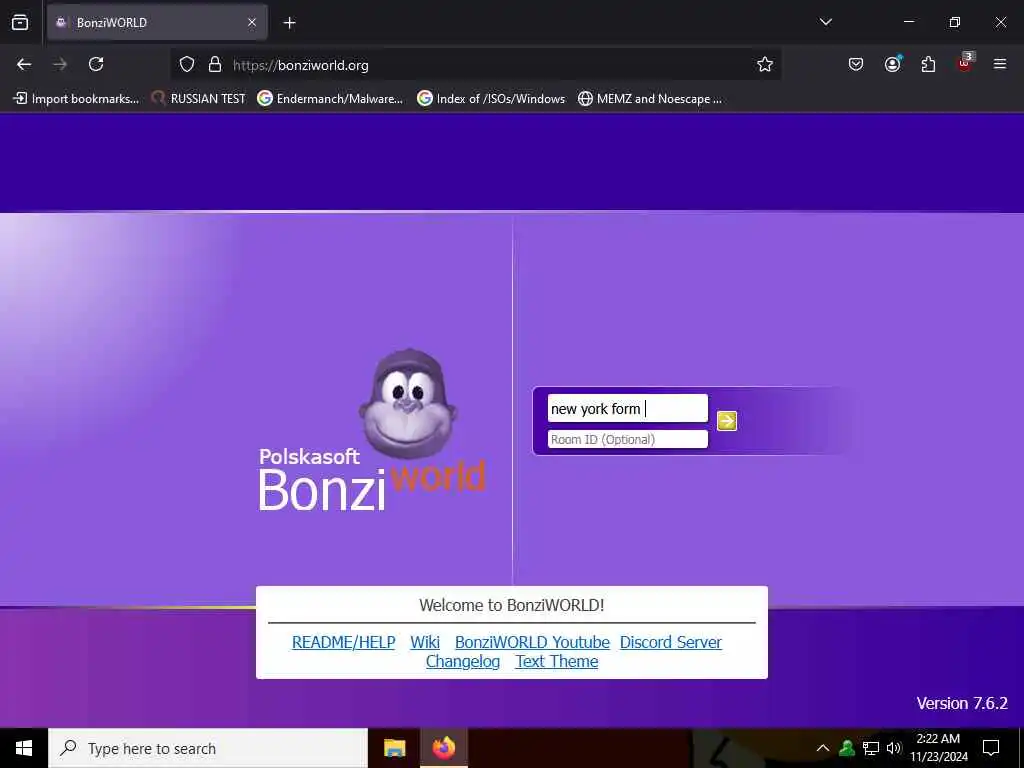Open the README/HELP link
The image size is (1024, 768).
tap(344, 643)
